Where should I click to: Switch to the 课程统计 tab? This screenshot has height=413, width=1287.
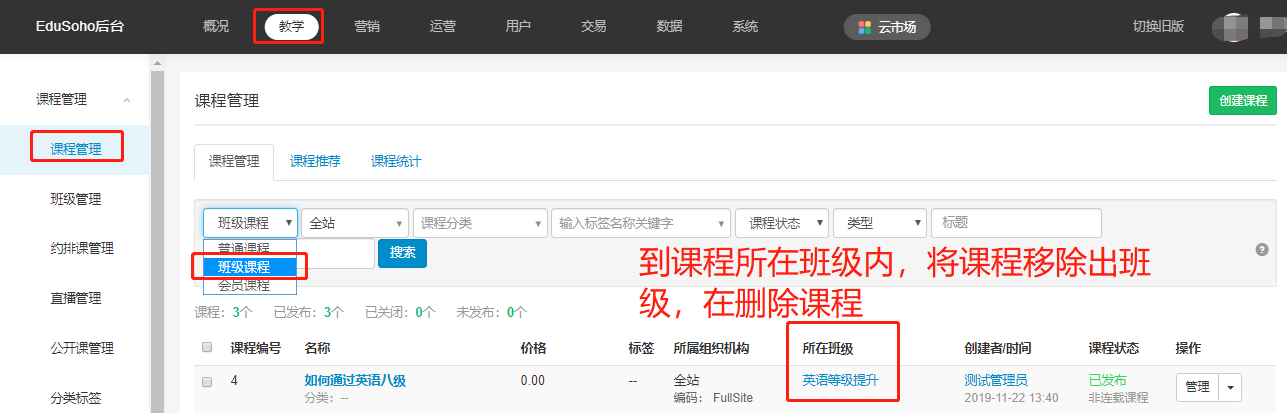pos(396,161)
